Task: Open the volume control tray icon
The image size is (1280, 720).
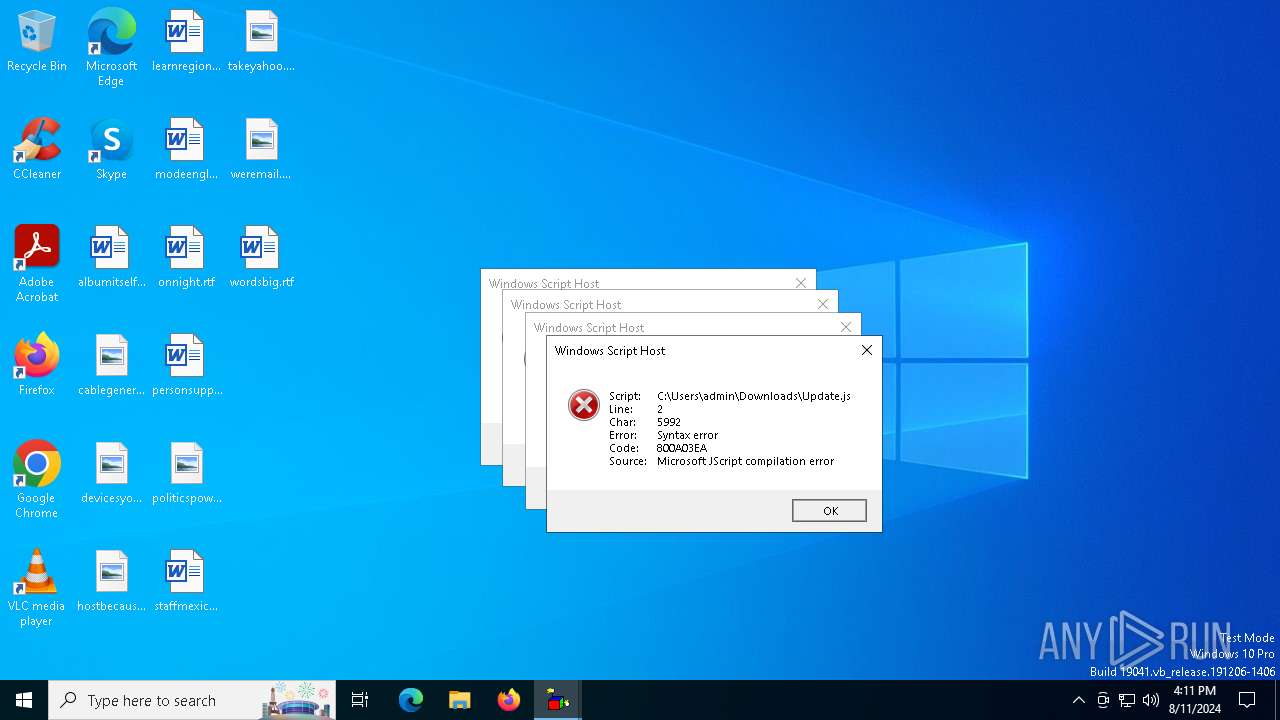Action: [1151, 700]
